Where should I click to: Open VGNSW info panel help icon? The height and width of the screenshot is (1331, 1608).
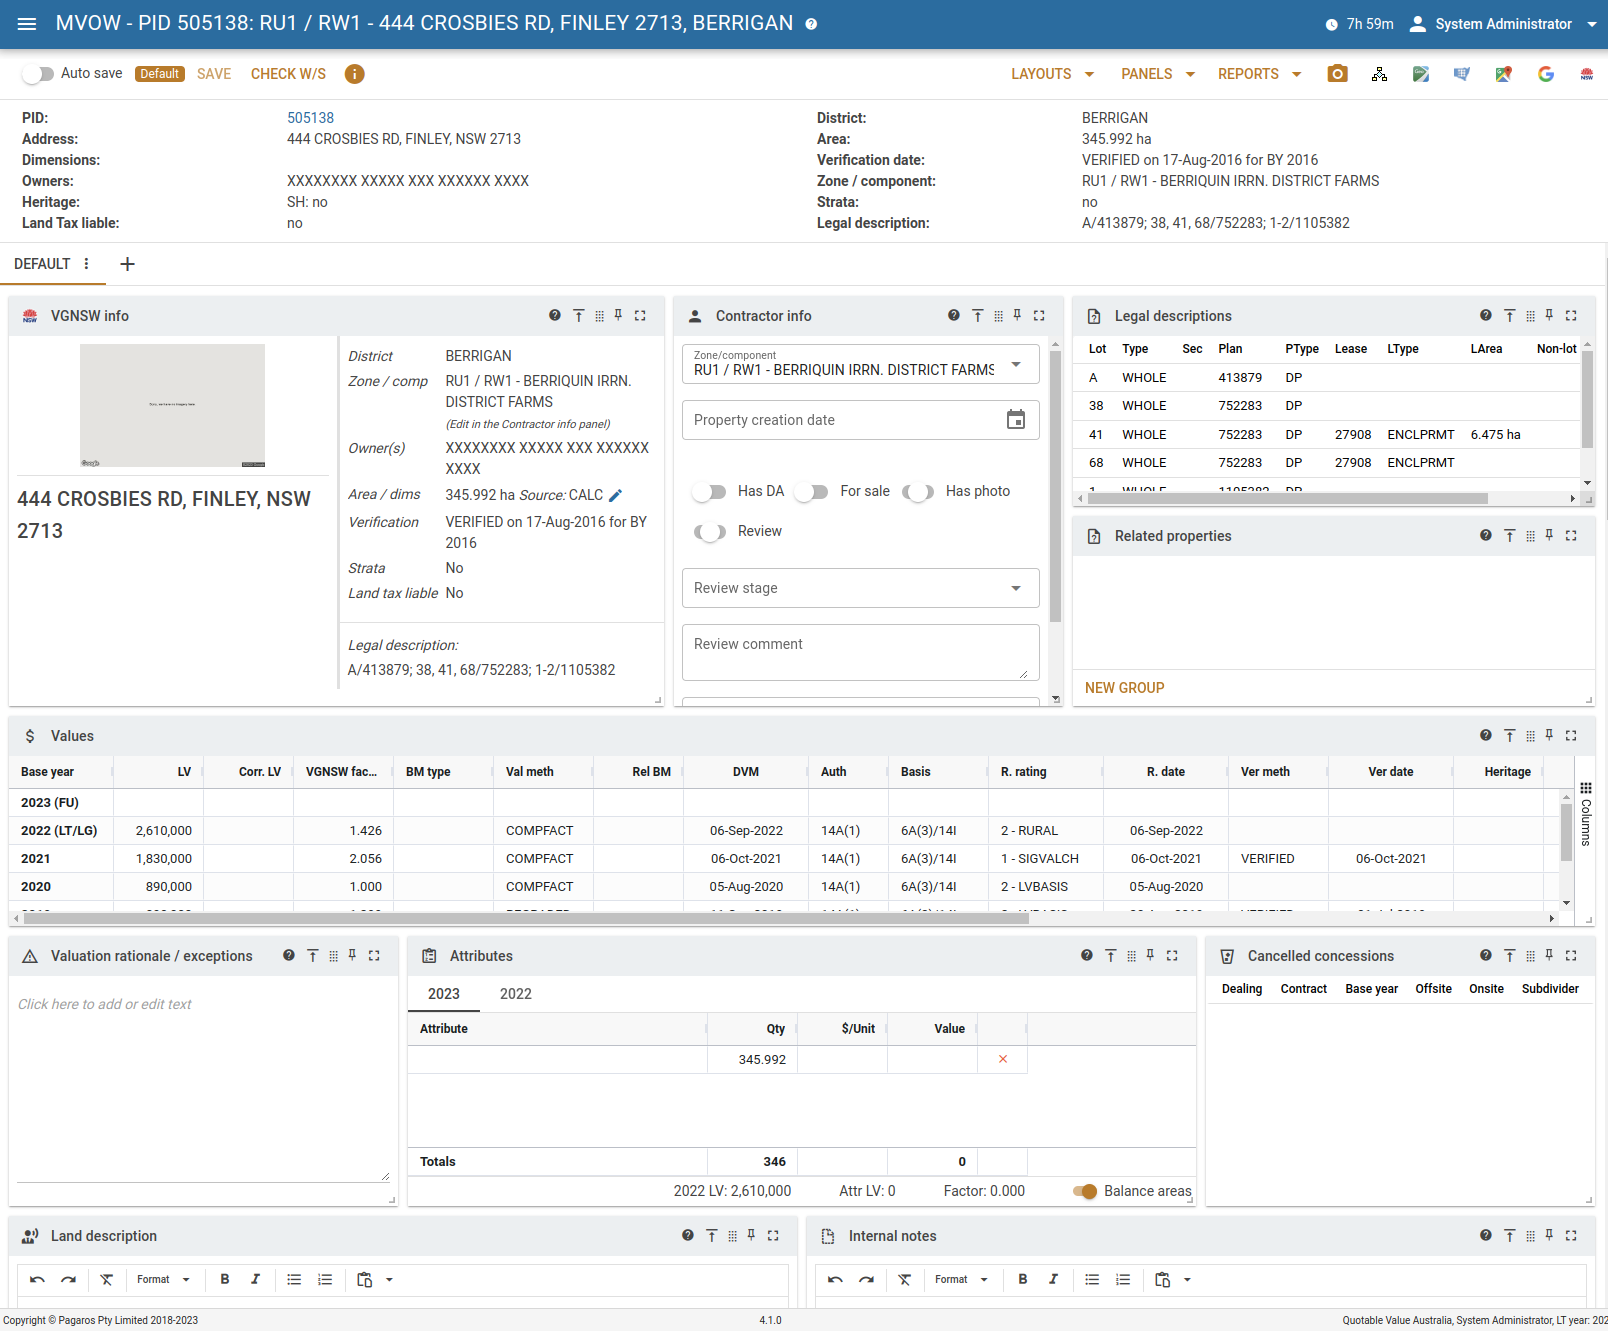pos(555,315)
